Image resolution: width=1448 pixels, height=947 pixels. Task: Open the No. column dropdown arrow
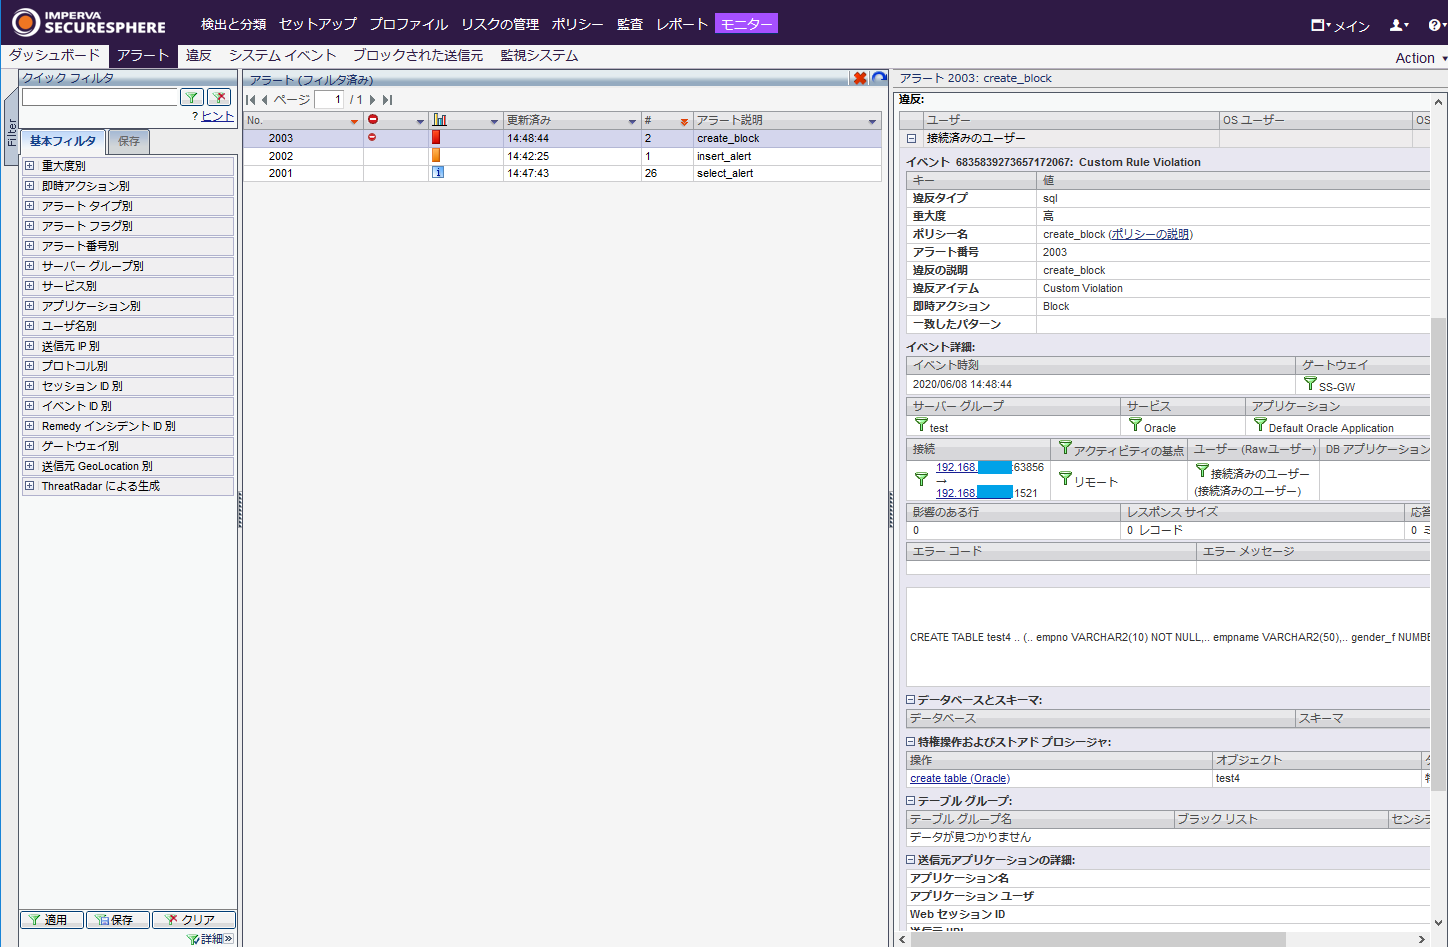click(354, 121)
